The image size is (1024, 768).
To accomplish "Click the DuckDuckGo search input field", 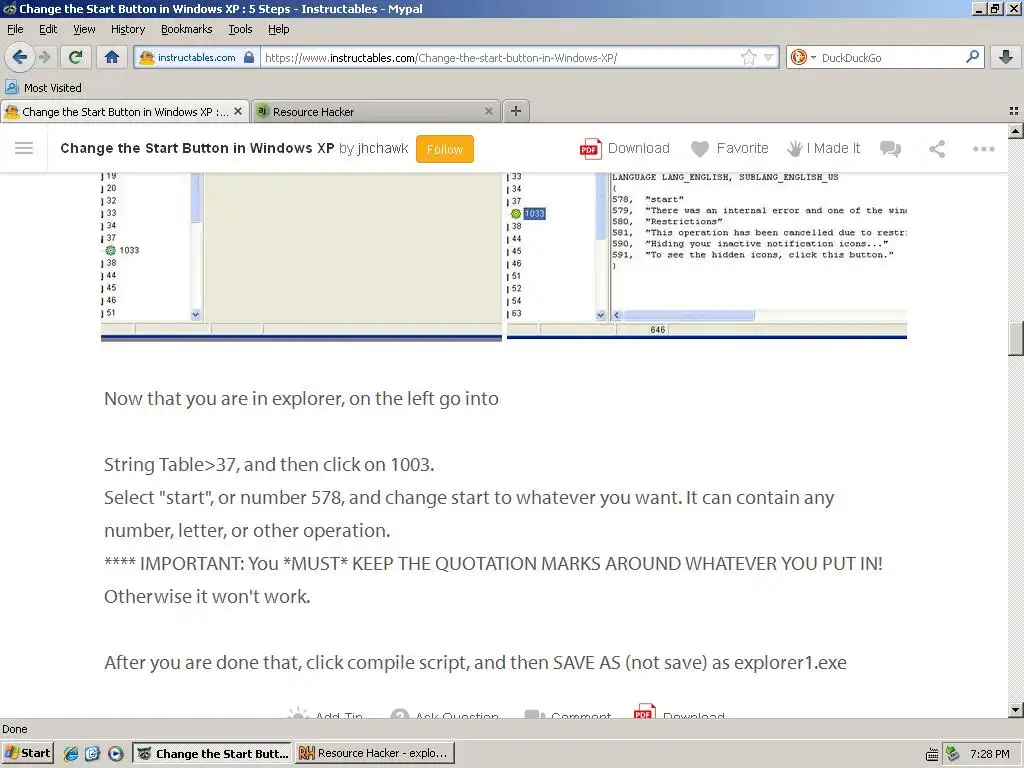I will point(891,57).
